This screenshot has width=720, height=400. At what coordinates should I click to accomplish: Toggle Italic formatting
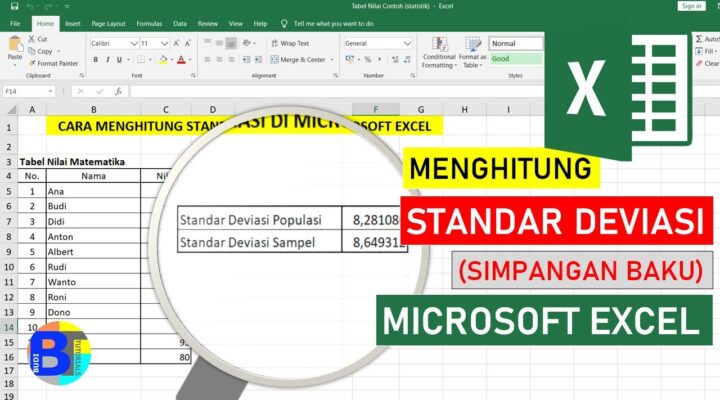107,60
